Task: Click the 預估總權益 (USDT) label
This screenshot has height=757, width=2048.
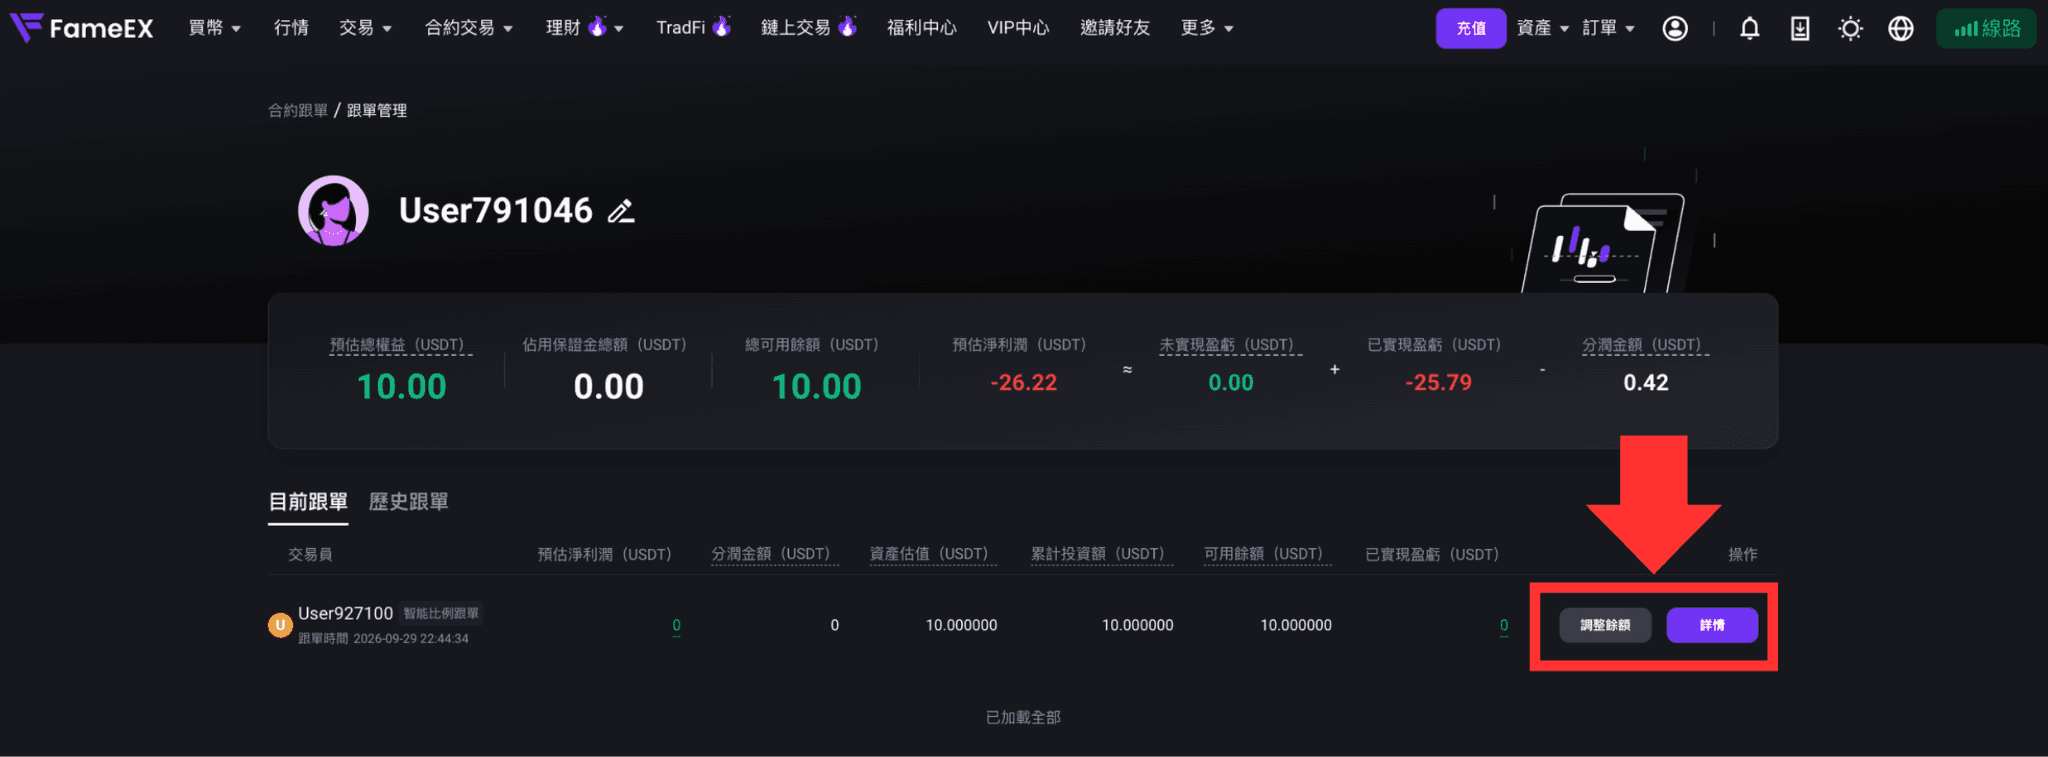Action: [401, 345]
